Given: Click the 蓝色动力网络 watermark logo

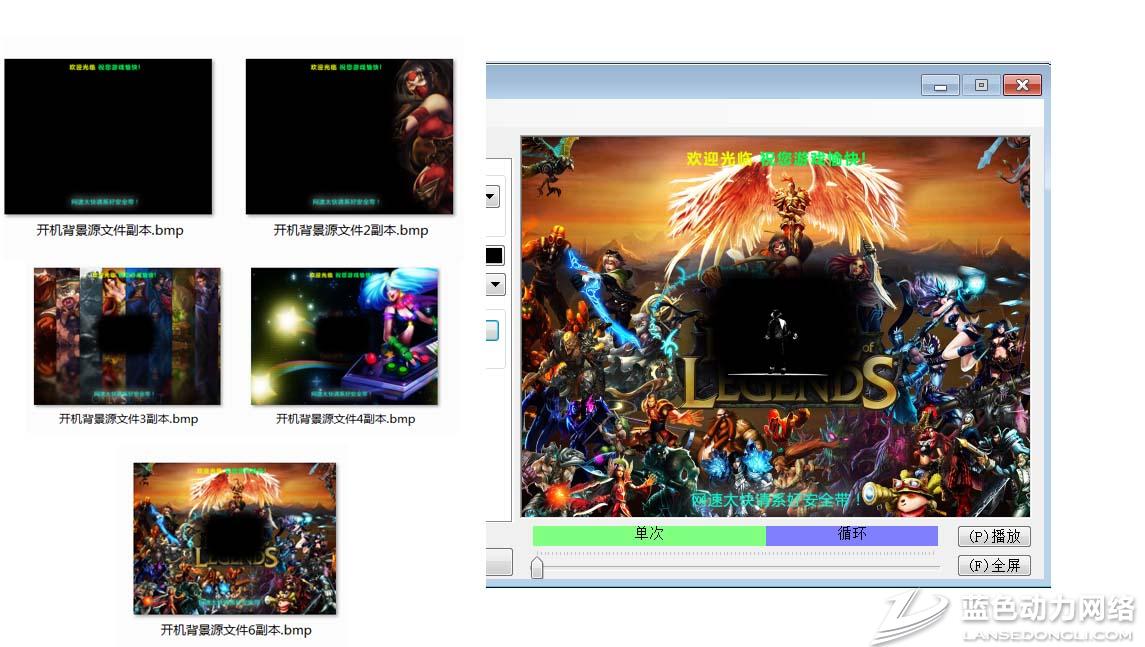Looking at the screenshot, I should [1004, 617].
